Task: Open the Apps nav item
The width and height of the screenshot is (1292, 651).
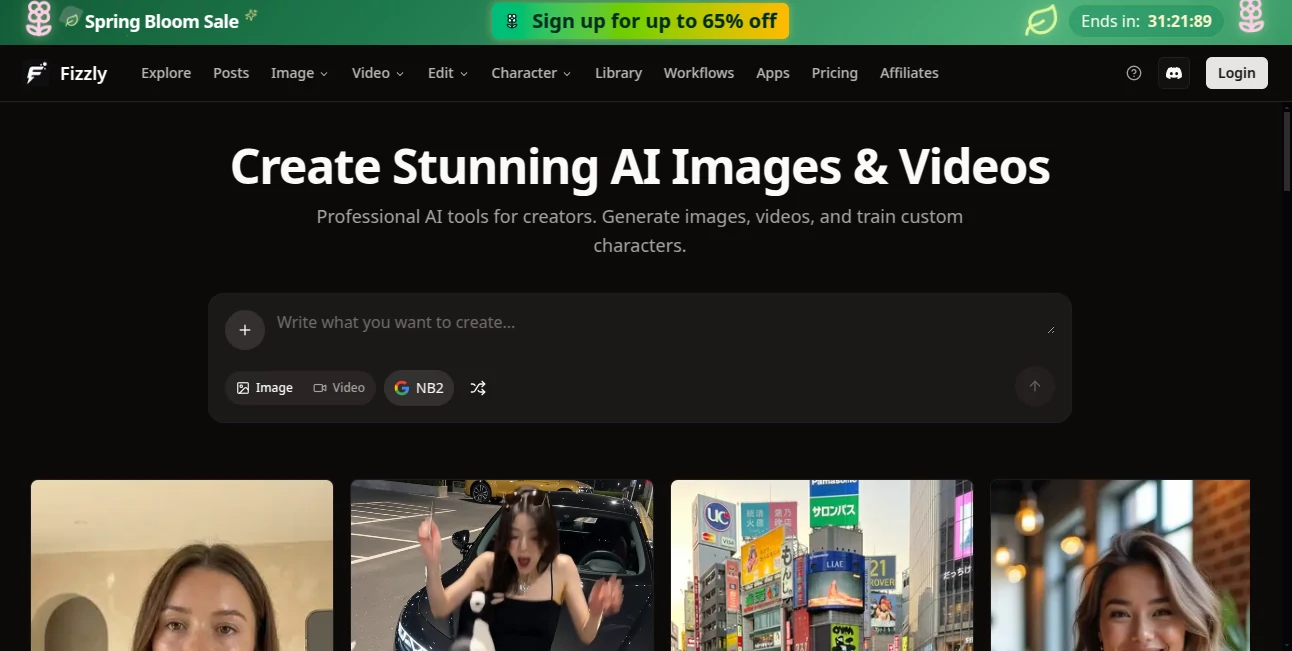Action: tap(773, 73)
